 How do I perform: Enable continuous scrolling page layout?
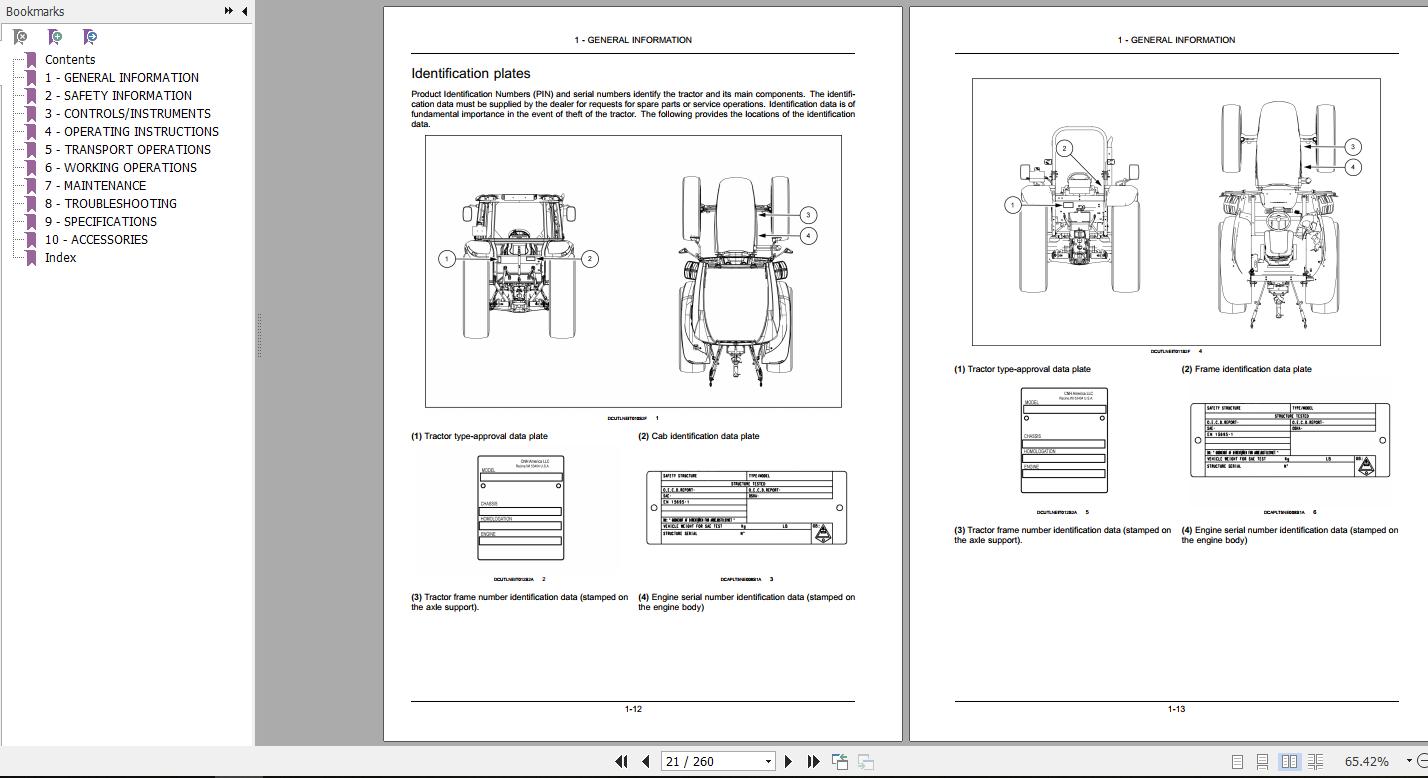point(1264,761)
